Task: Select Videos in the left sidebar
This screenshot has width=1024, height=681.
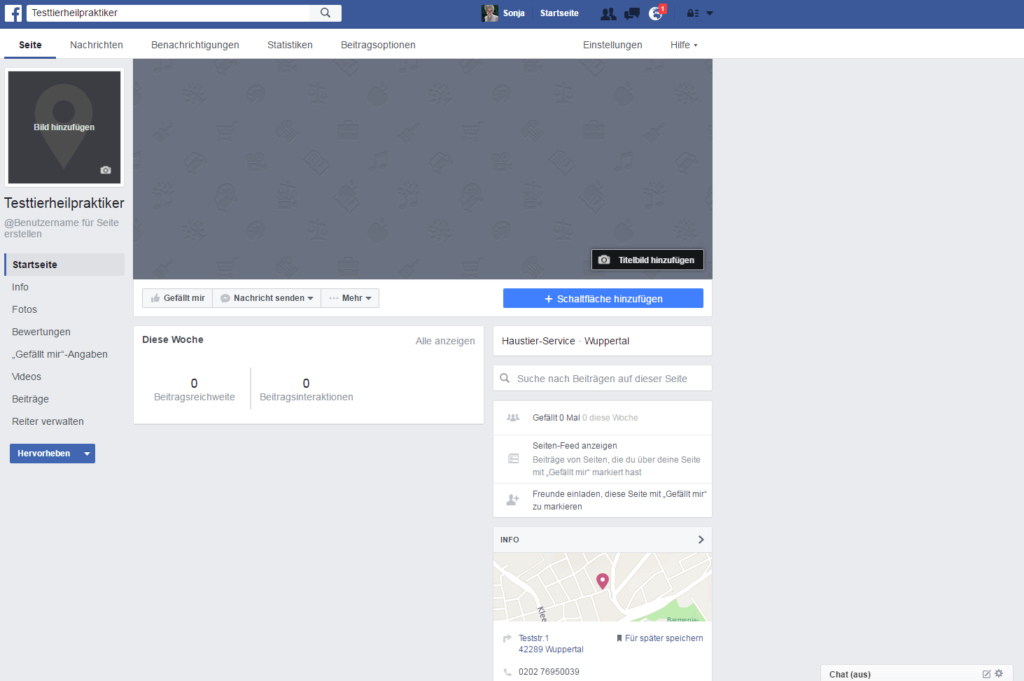Action: (x=26, y=377)
